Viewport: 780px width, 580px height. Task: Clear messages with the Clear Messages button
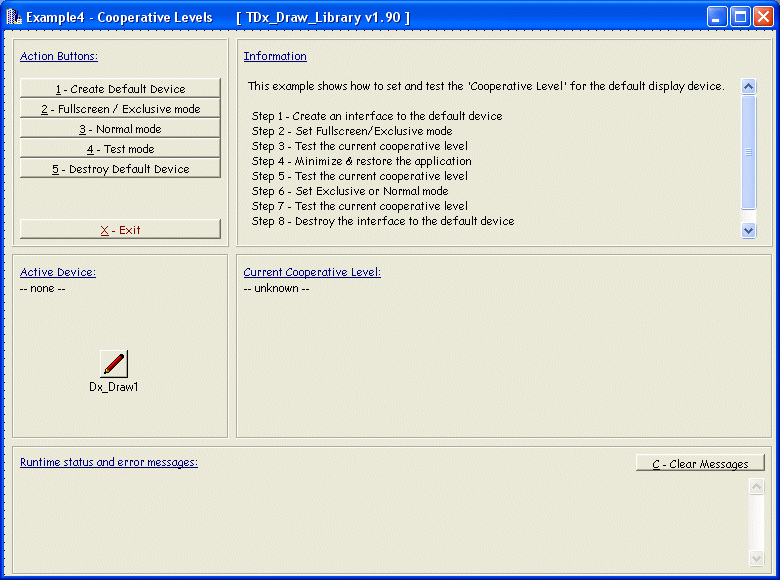pyautogui.click(x=700, y=464)
